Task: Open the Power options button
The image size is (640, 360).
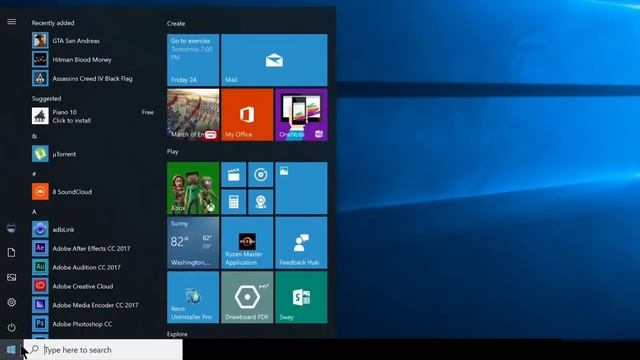Action: 11,327
